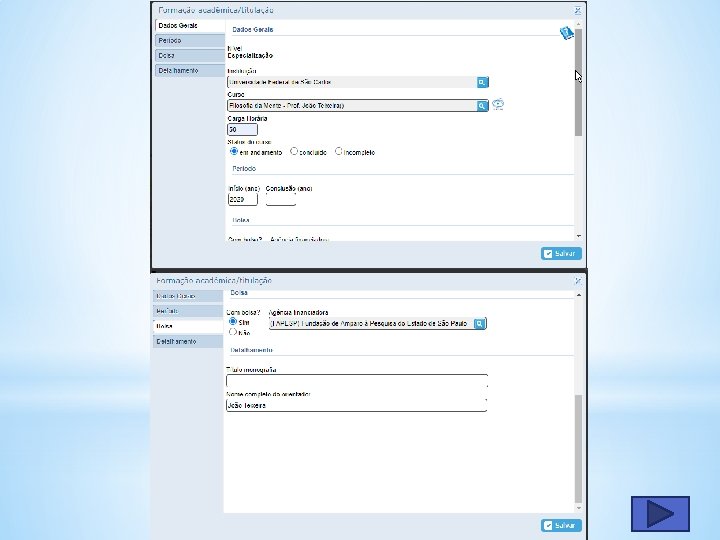This screenshot has height=540, width=720.
Task: Open the Dados Gerais tab in the top dialog
Action: click(x=190, y=26)
